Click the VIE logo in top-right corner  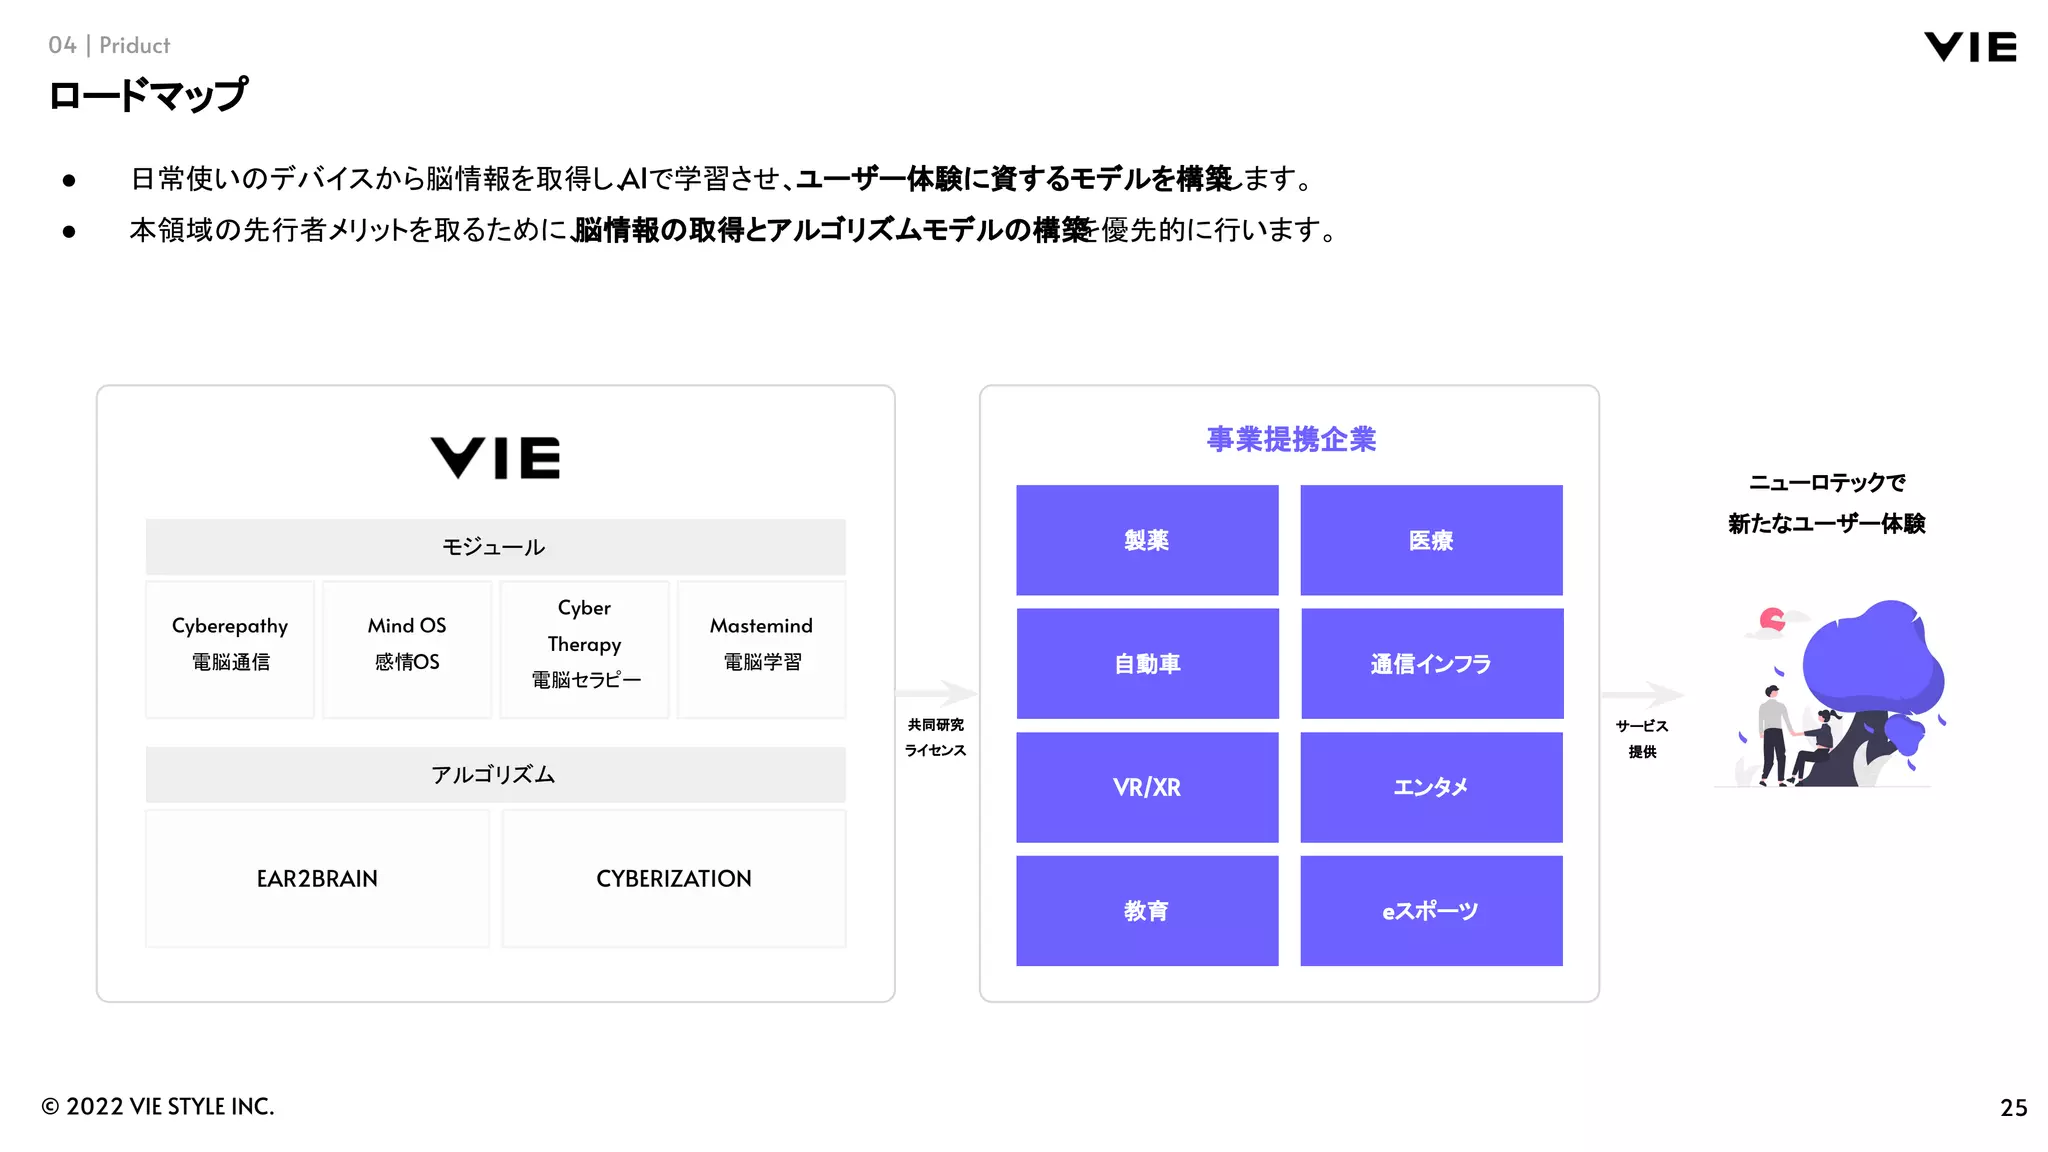pyautogui.click(x=1970, y=47)
